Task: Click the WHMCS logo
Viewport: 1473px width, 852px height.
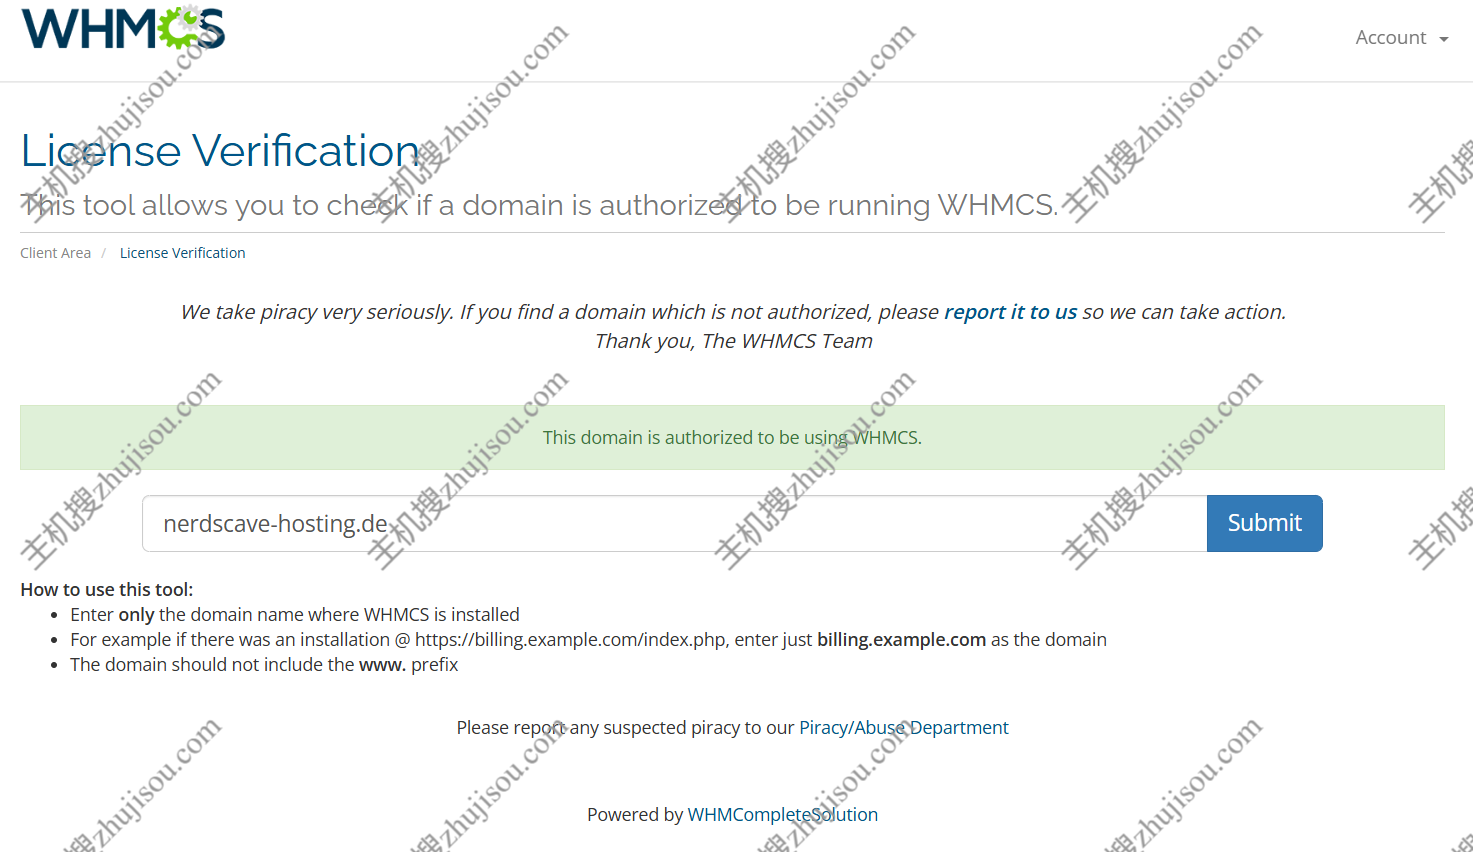Action: coord(123,28)
